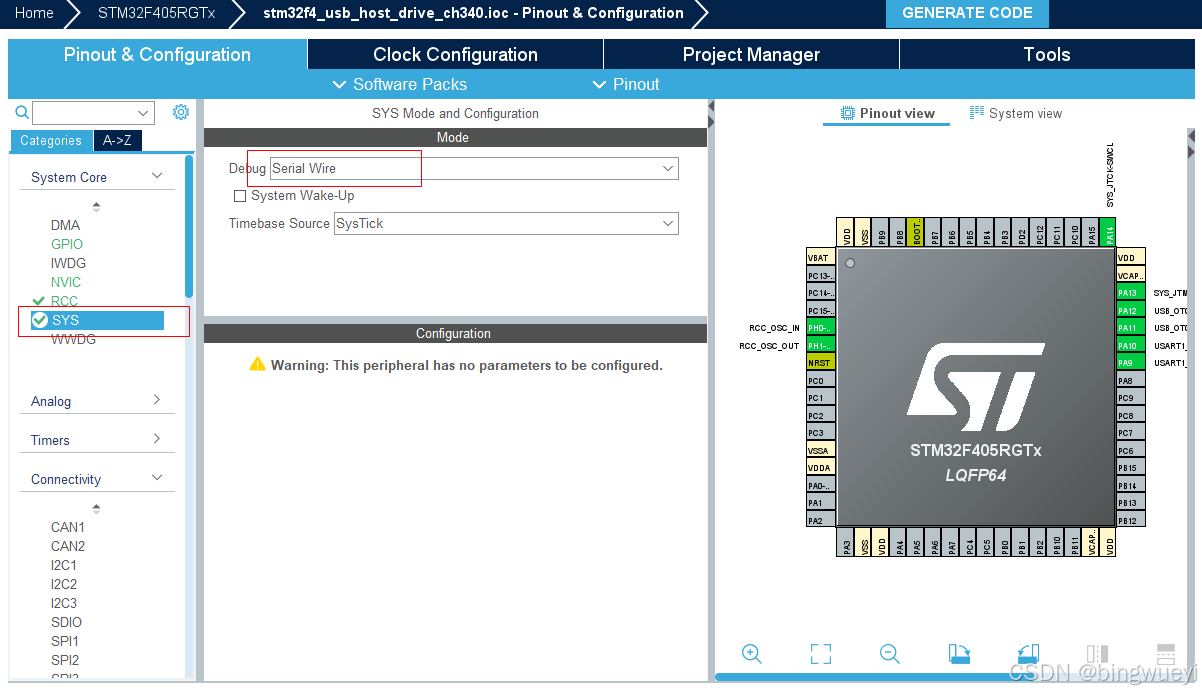Switch to the A->Z tab
The image size is (1202, 692).
[x=117, y=141]
